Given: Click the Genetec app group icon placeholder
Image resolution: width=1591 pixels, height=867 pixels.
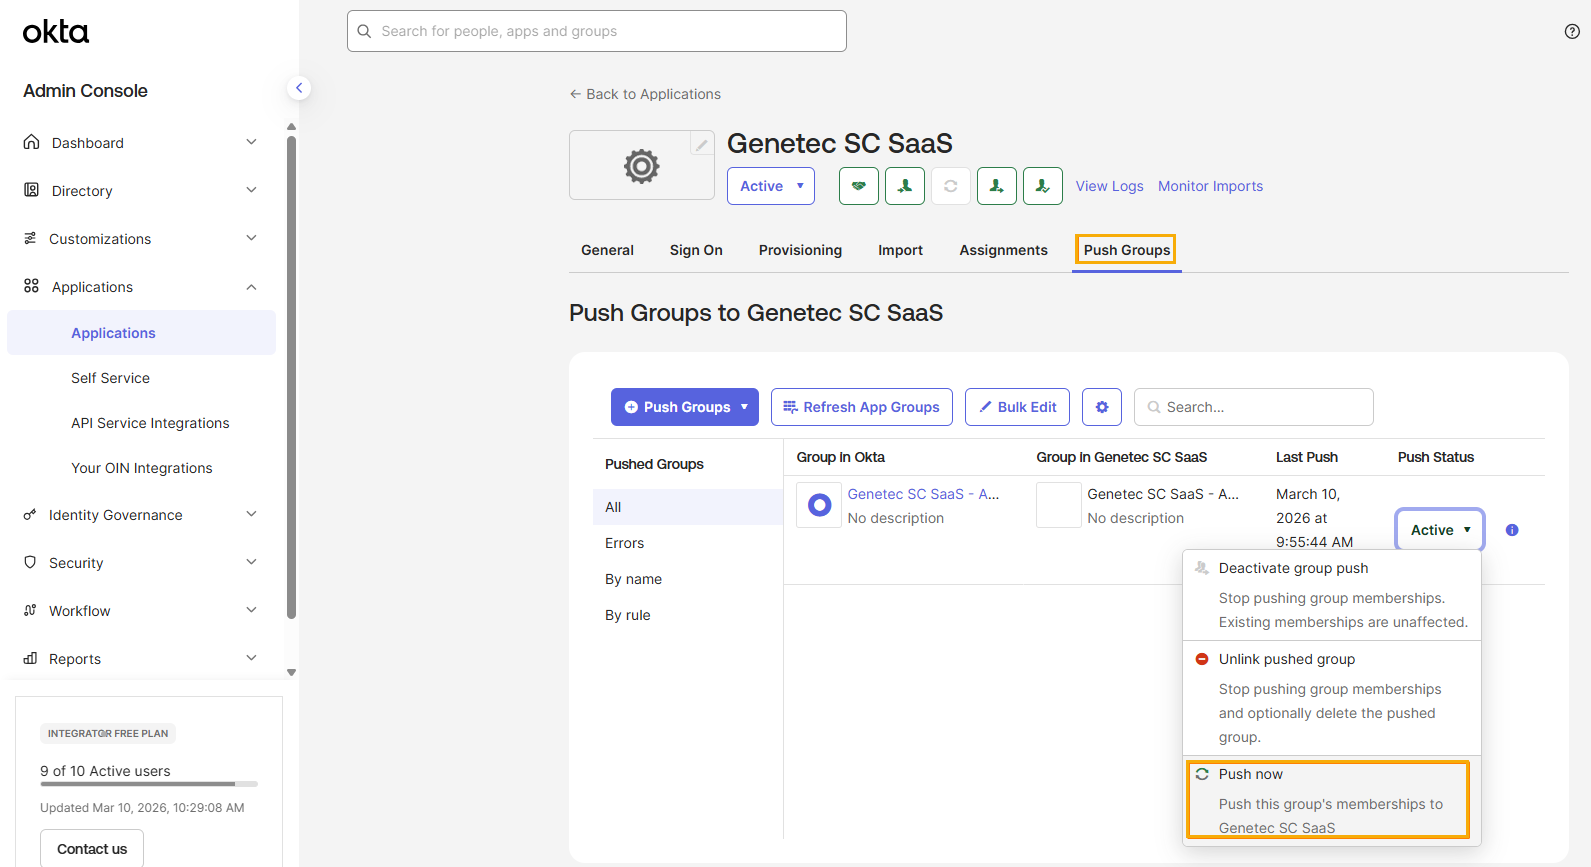Looking at the screenshot, I should click(x=1059, y=505).
